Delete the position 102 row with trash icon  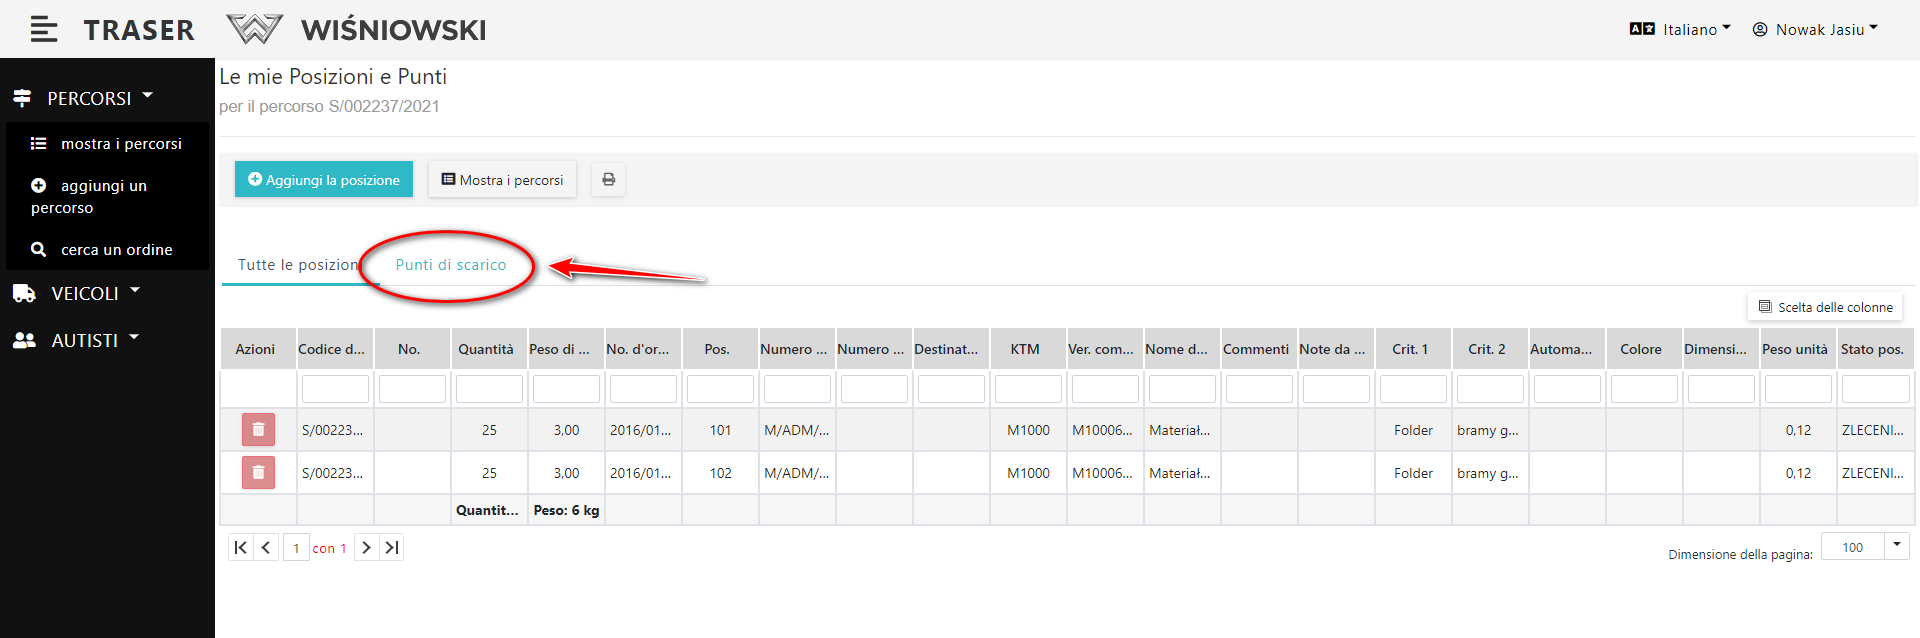coord(258,473)
